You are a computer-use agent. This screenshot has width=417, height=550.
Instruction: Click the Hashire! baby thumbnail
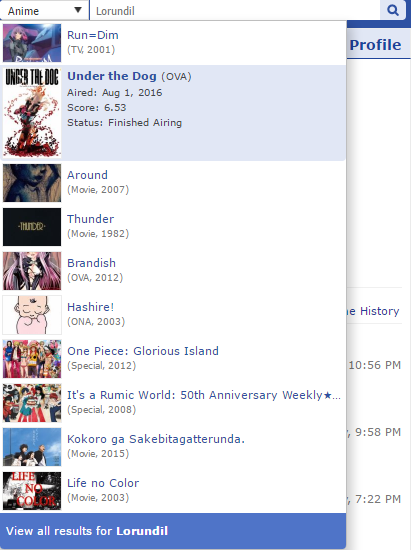(32, 315)
